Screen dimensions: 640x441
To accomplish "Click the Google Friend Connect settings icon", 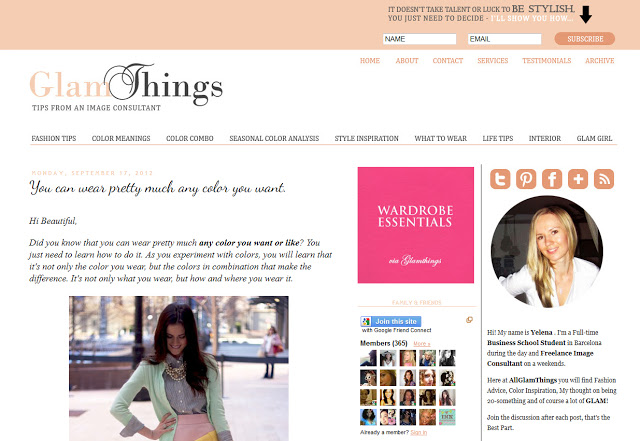I will pos(469,320).
